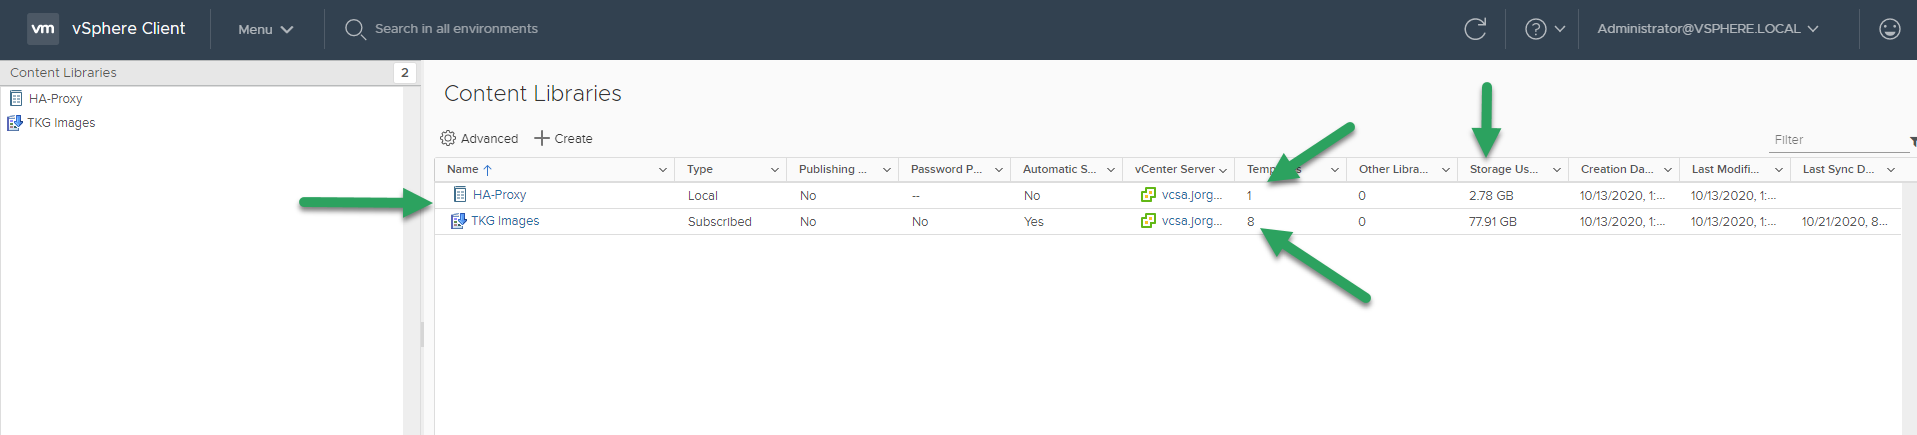
Task: Click the VMware vm logo
Action: point(43,29)
